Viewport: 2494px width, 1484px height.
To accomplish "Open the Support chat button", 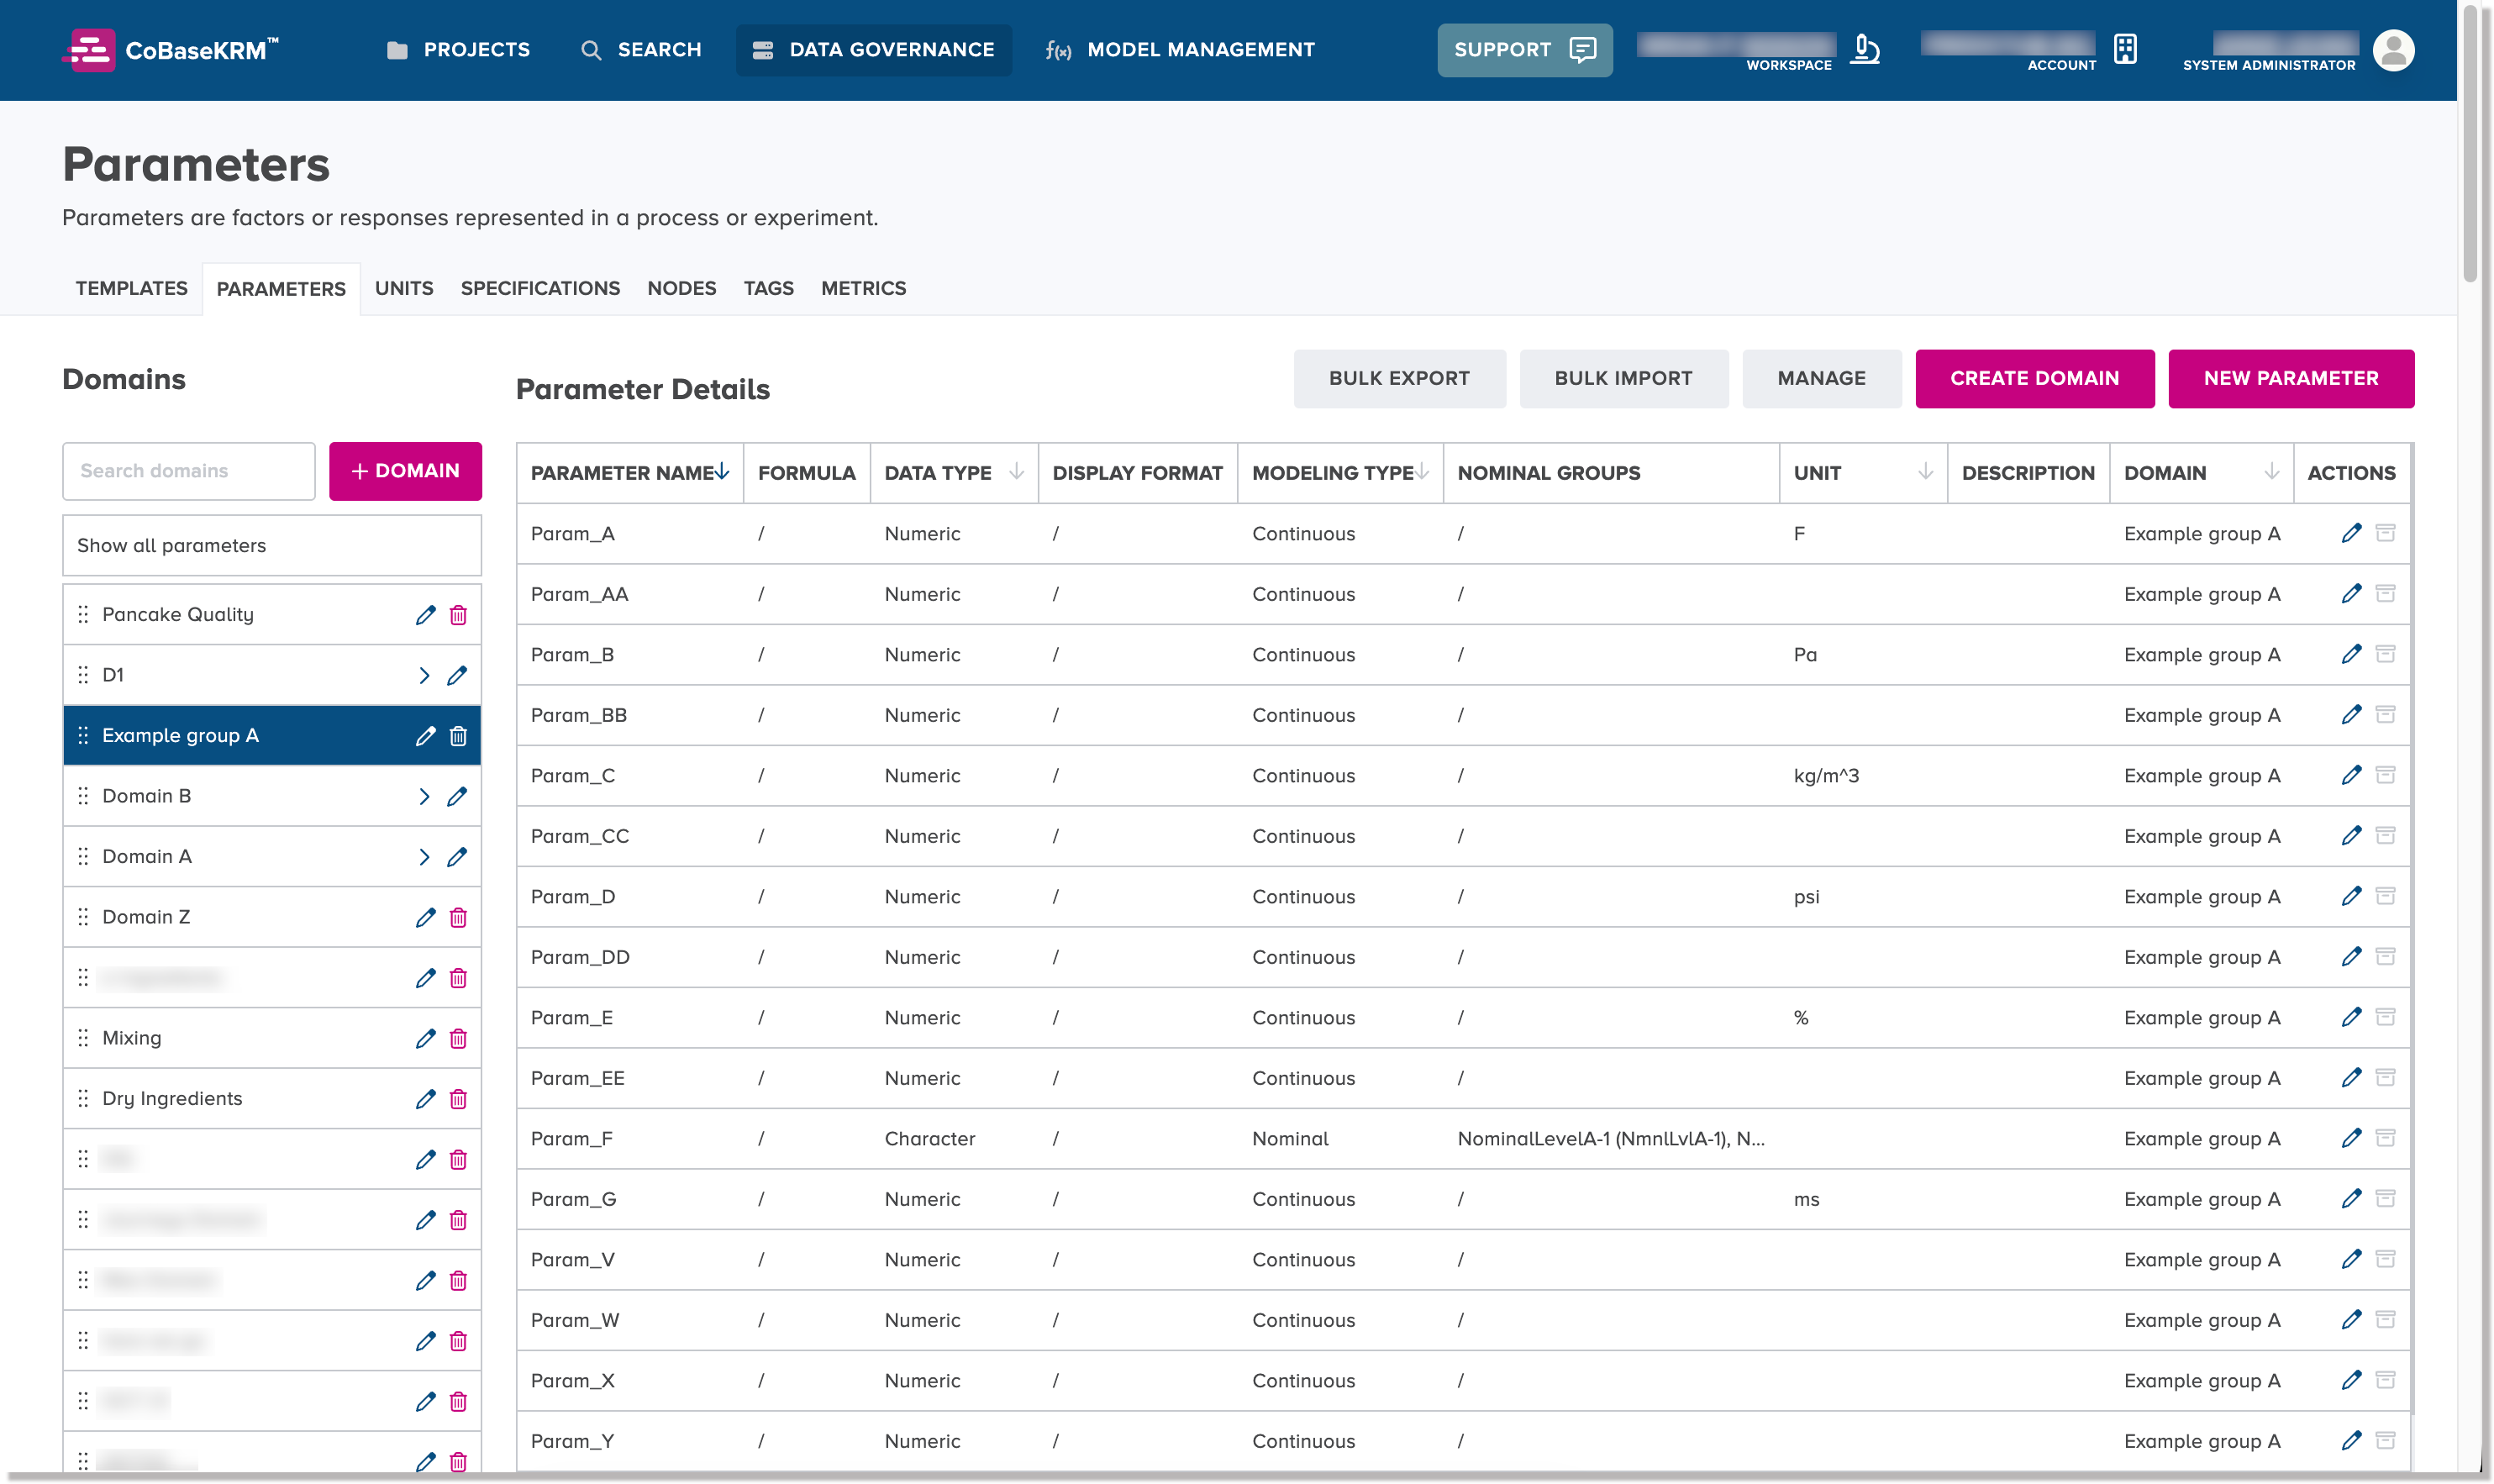I will (1524, 50).
